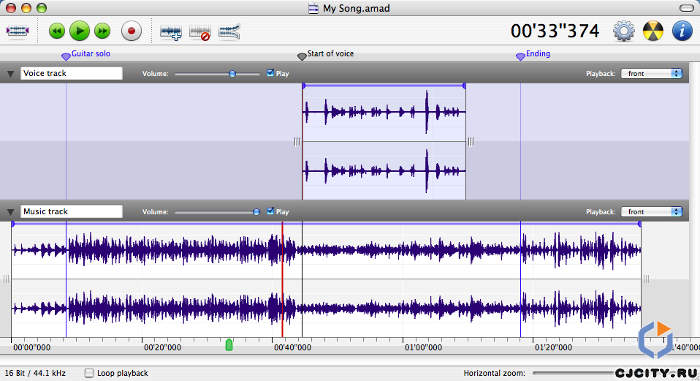Image resolution: width=700 pixels, height=381 pixels.
Task: Enable the Loop playback checkbox
Action: (89, 373)
